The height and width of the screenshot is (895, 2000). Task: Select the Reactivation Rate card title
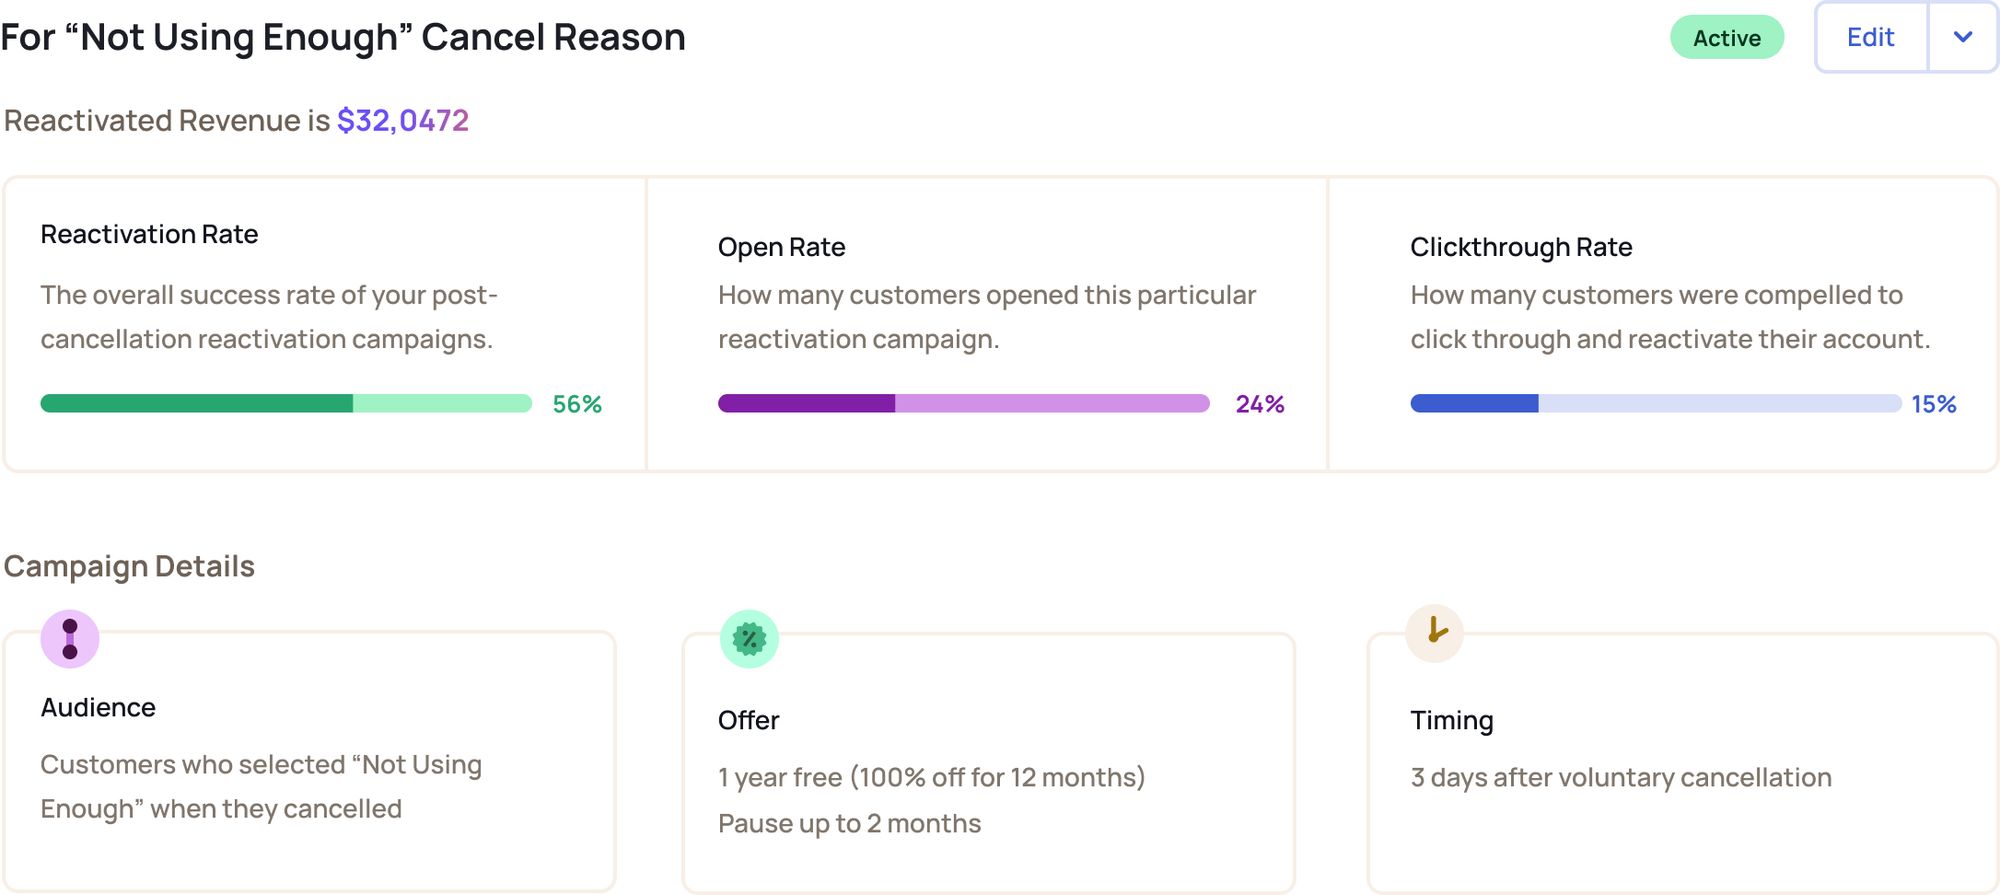coord(150,234)
